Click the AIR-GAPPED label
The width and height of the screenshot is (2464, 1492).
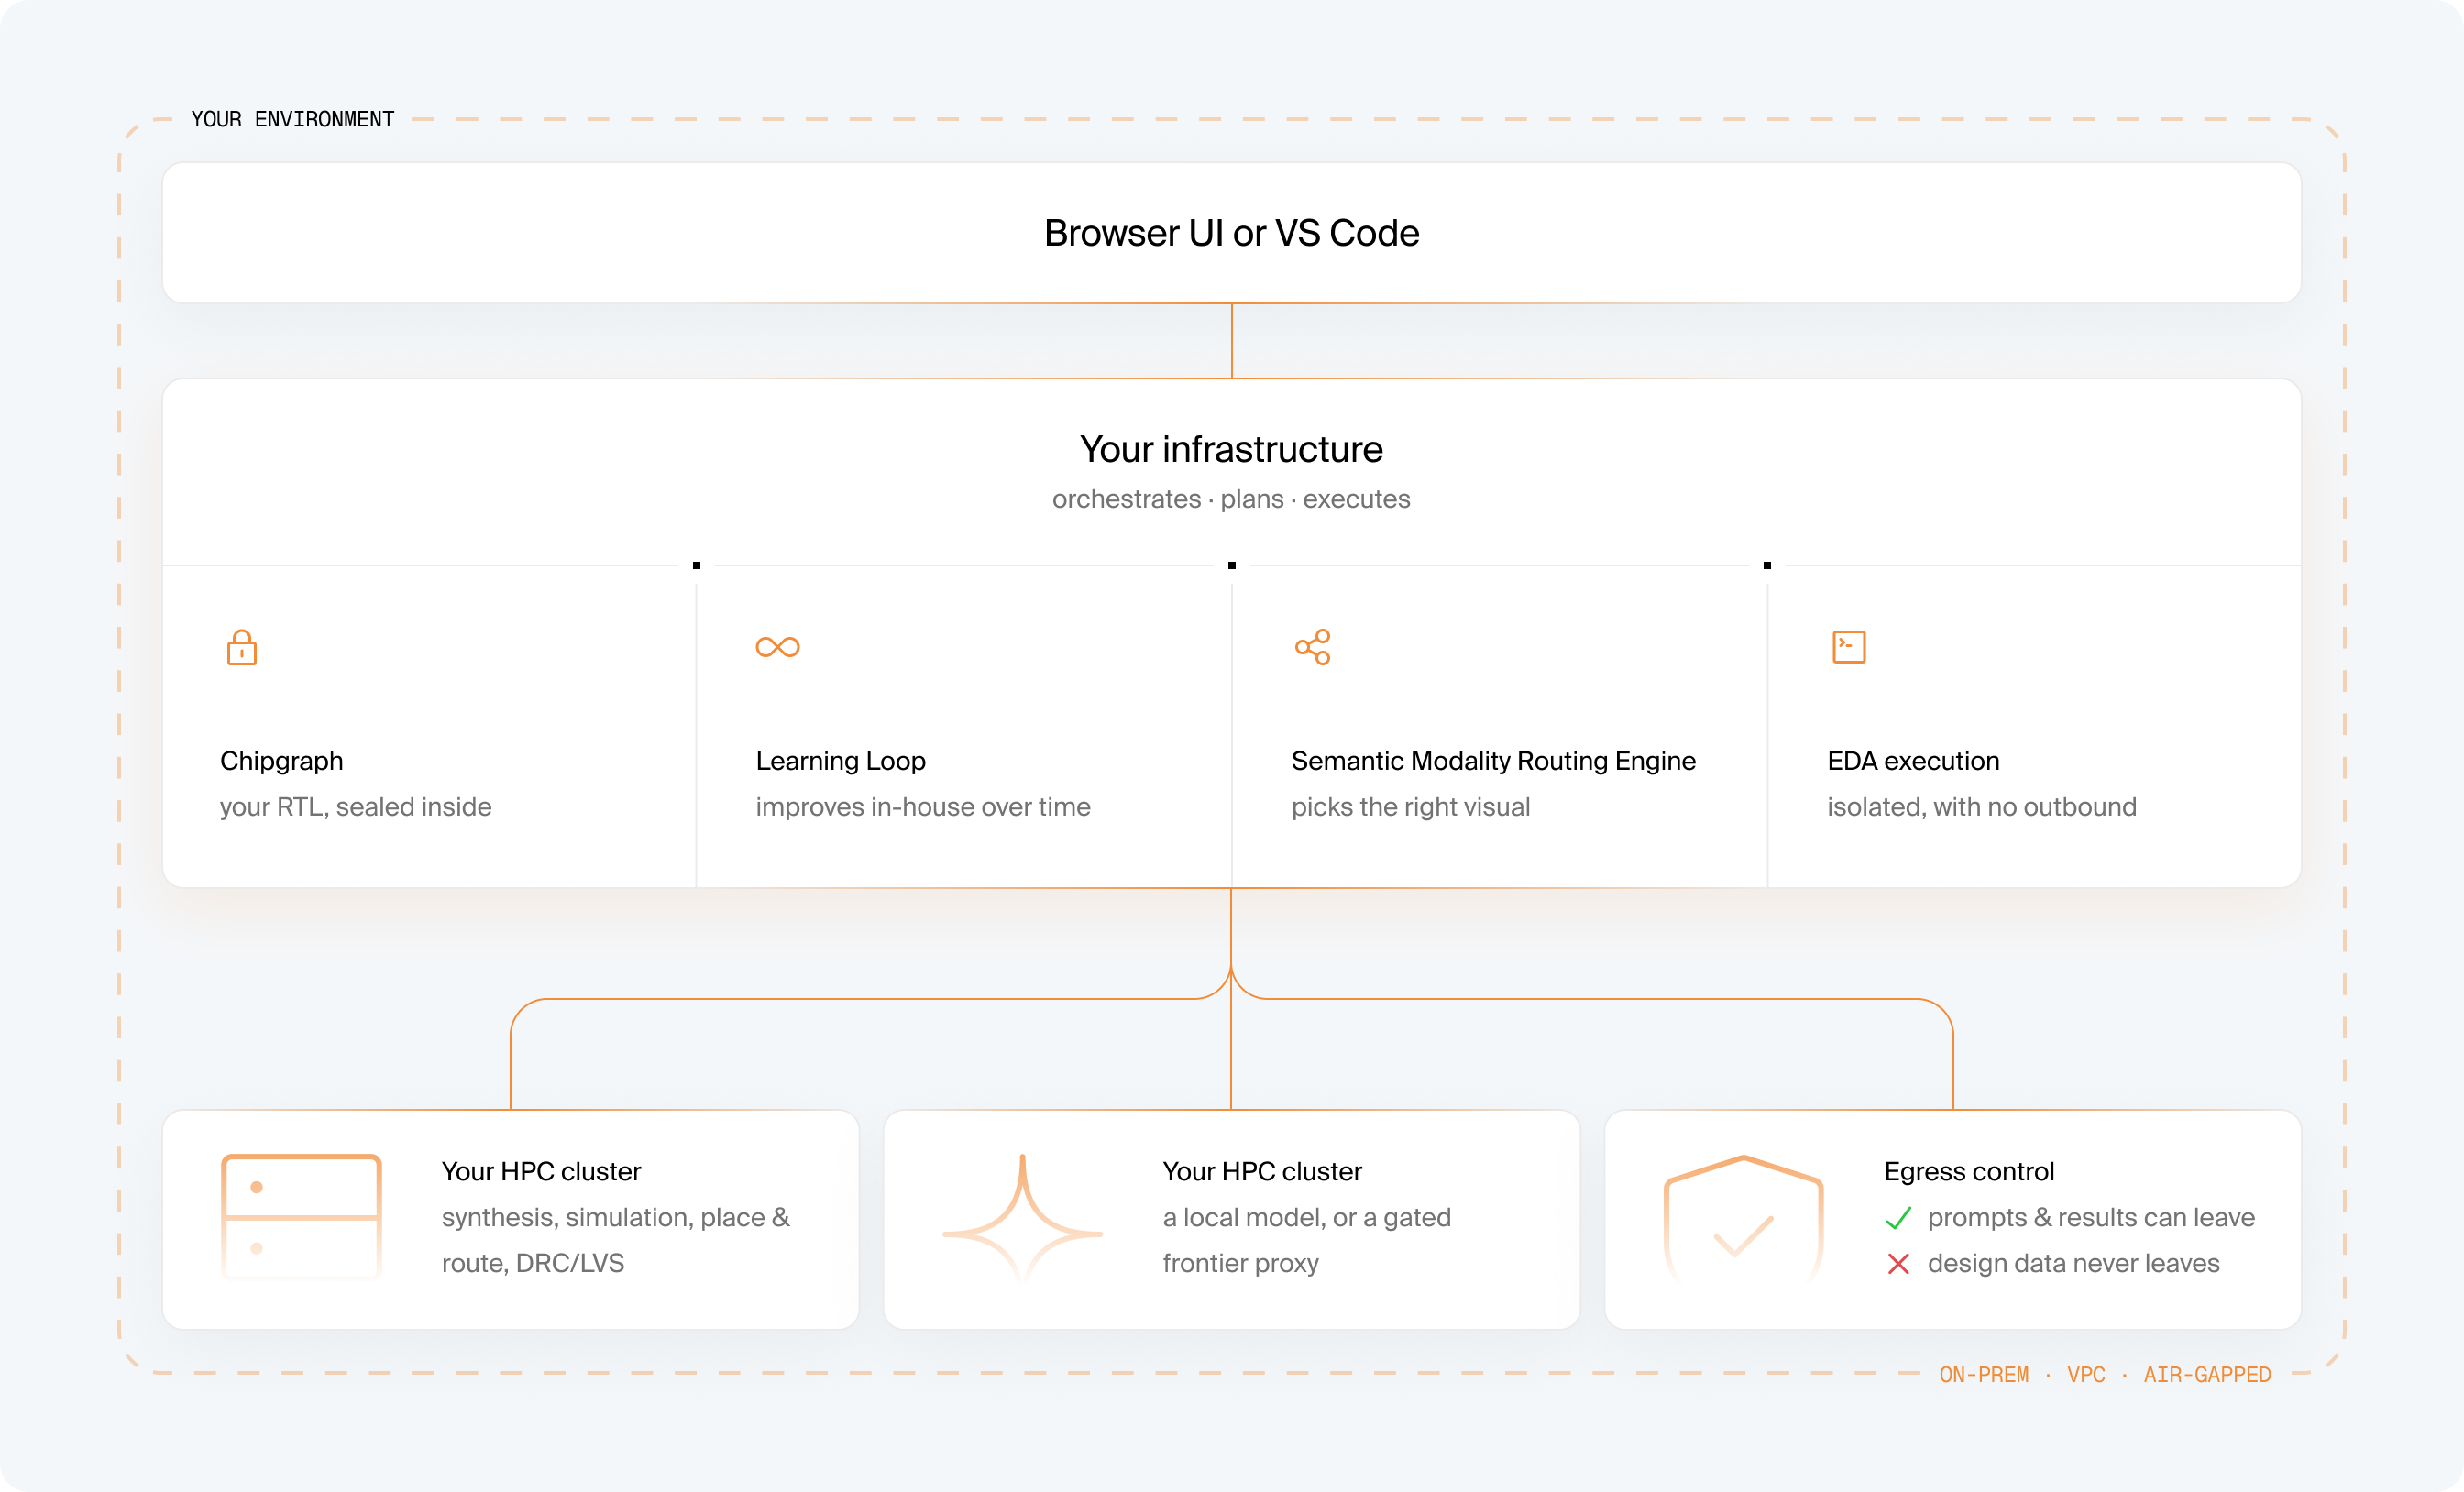click(x=2207, y=1375)
